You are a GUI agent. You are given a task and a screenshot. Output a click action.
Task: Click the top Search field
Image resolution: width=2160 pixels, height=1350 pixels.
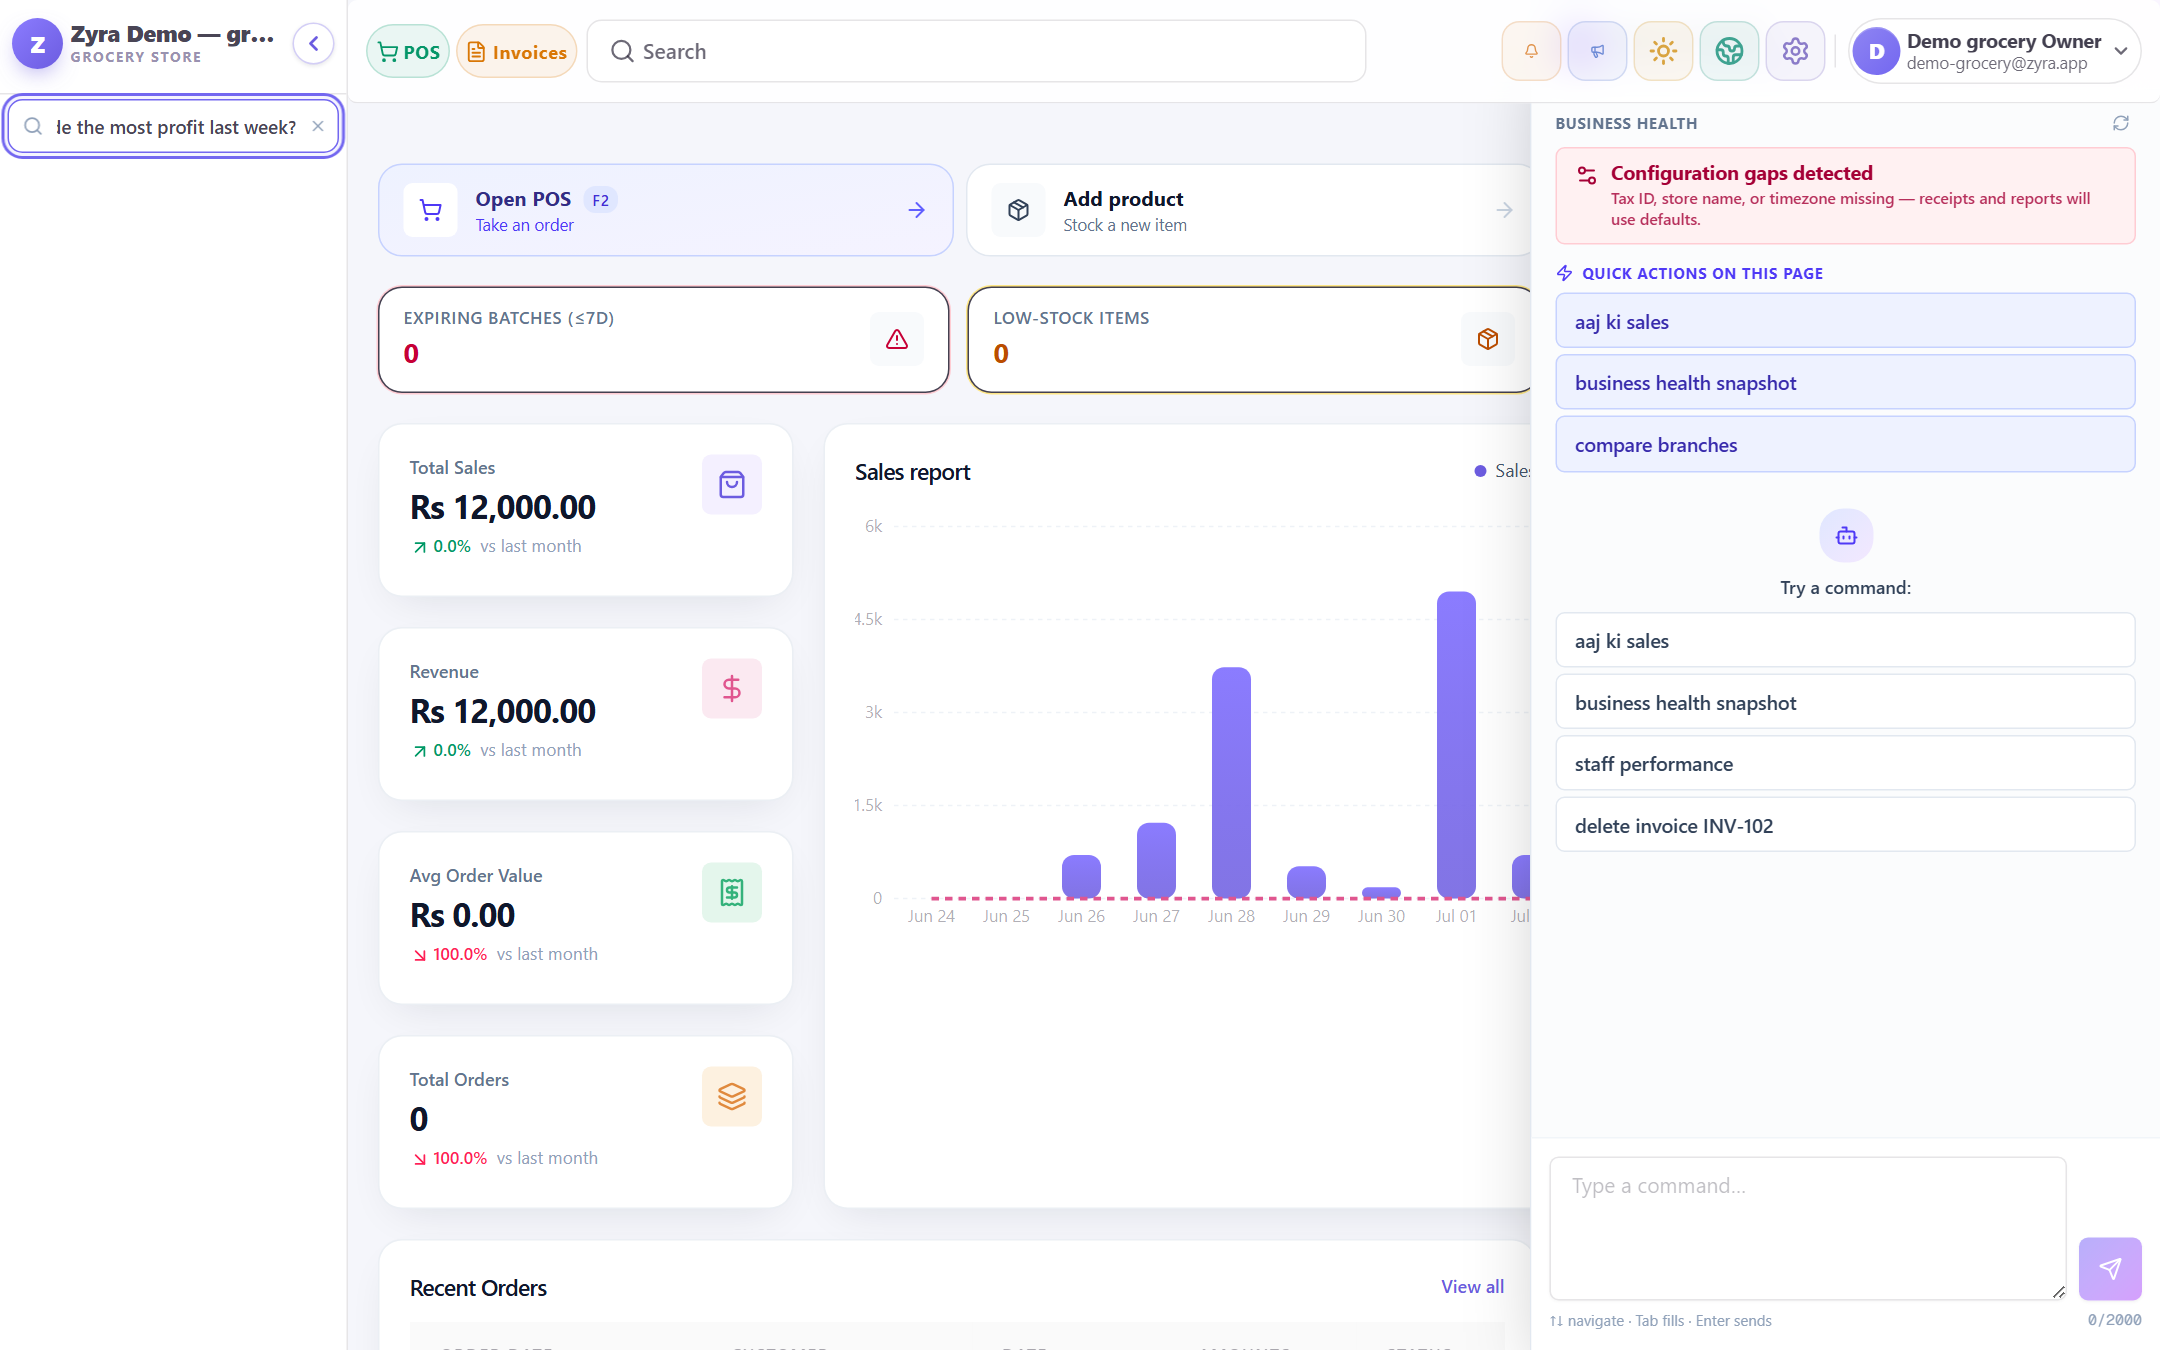coord(976,51)
